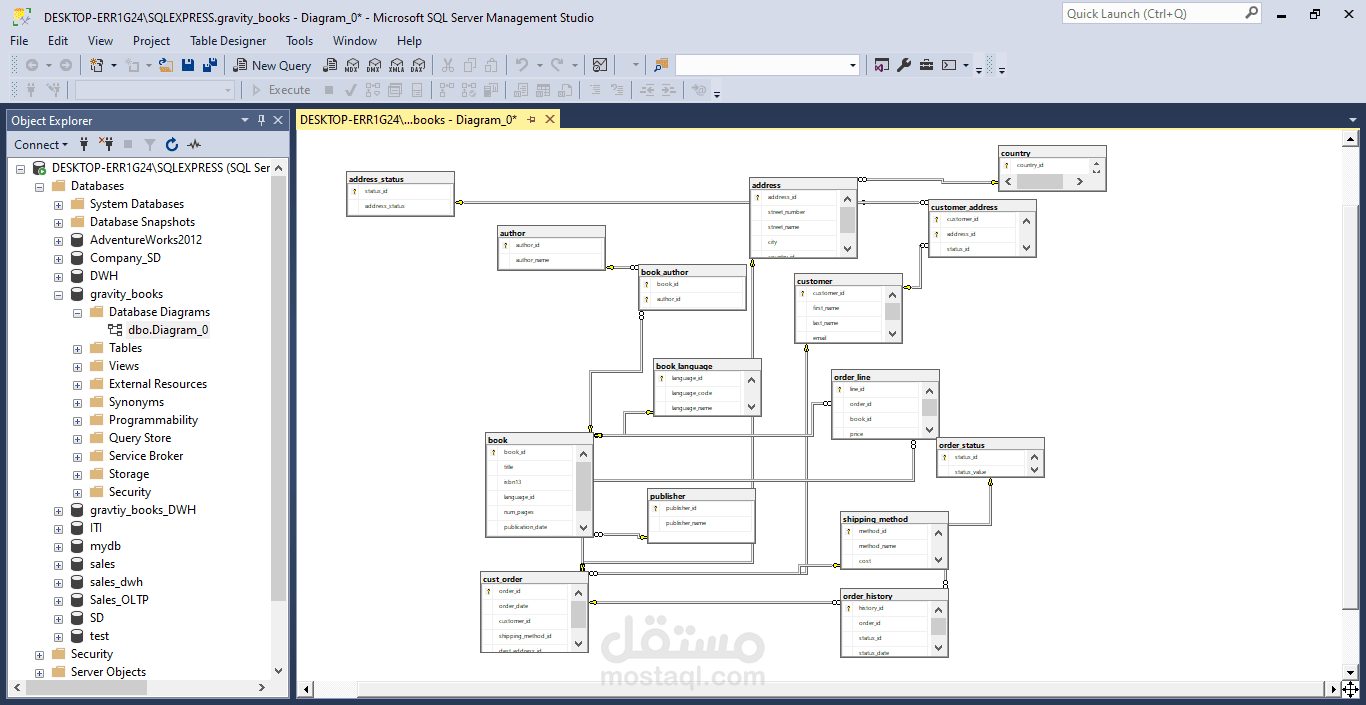Open an Analysis Services DMX query
The height and width of the screenshot is (705, 1366).
(374, 65)
